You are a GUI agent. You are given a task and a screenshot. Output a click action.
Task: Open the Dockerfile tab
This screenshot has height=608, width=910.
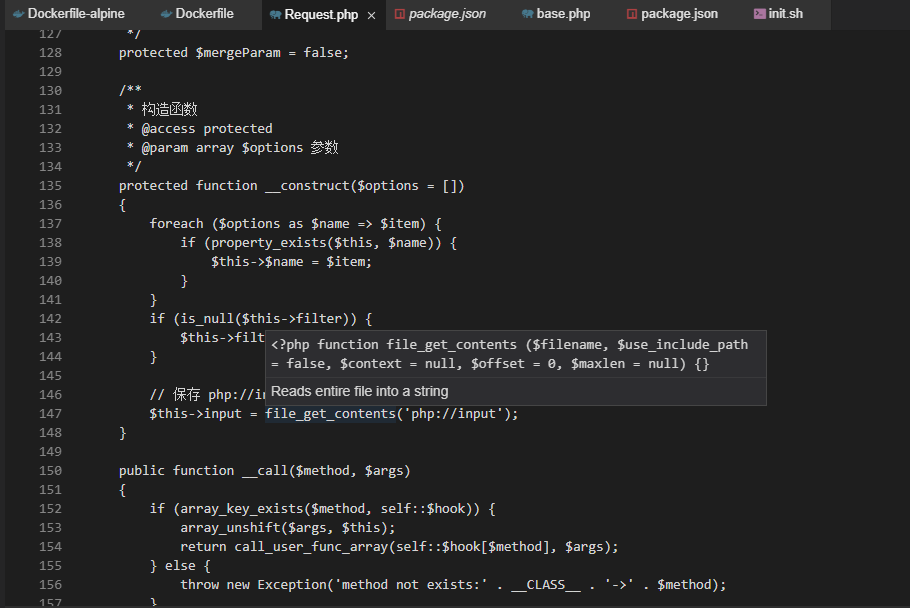click(200, 14)
